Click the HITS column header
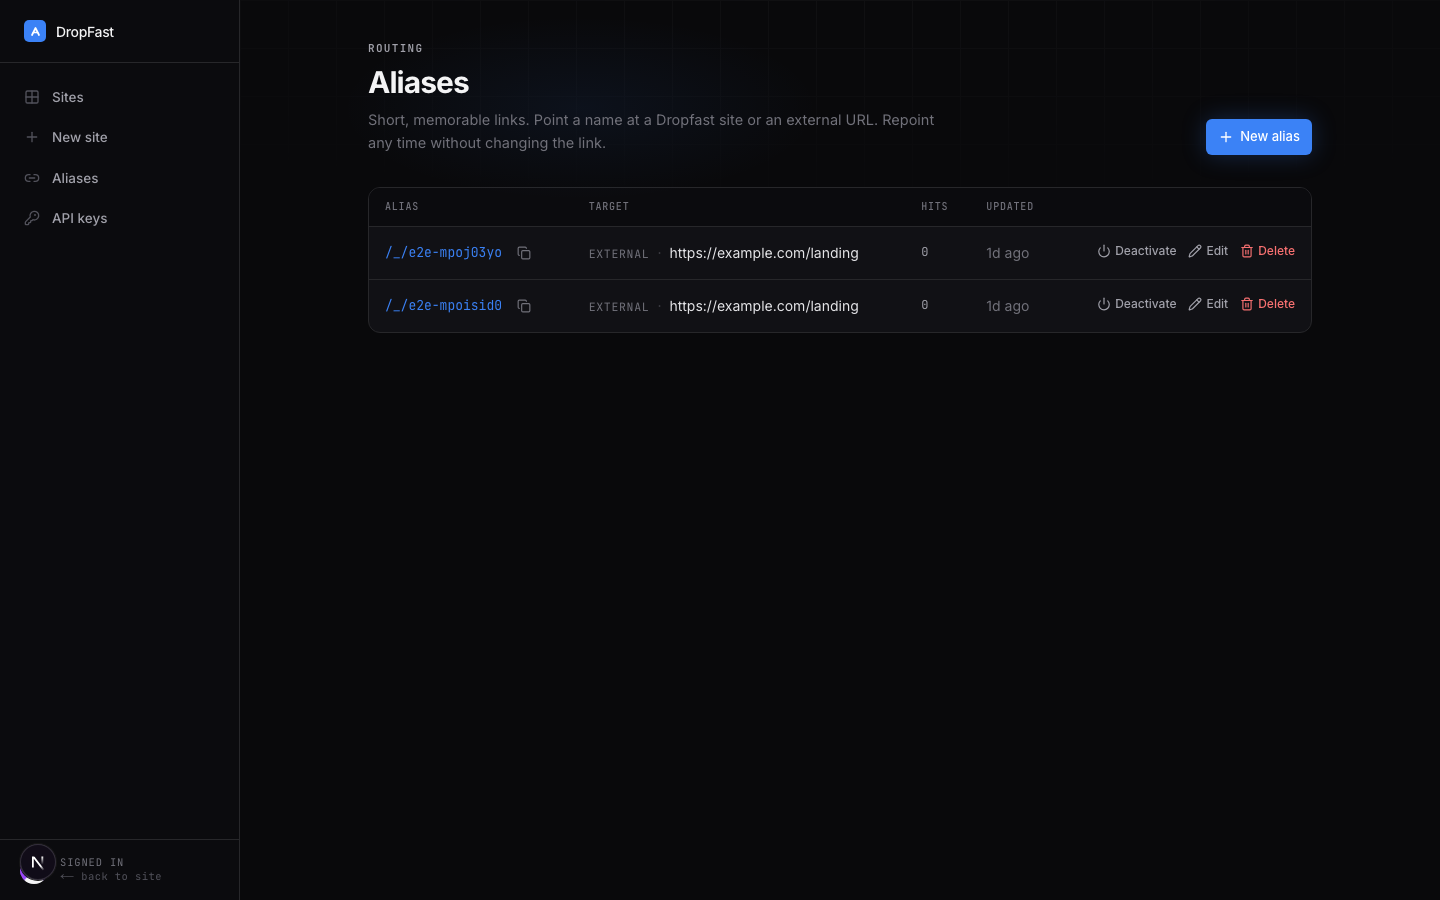Screen dimensions: 1440x900 pyautogui.click(x=934, y=207)
